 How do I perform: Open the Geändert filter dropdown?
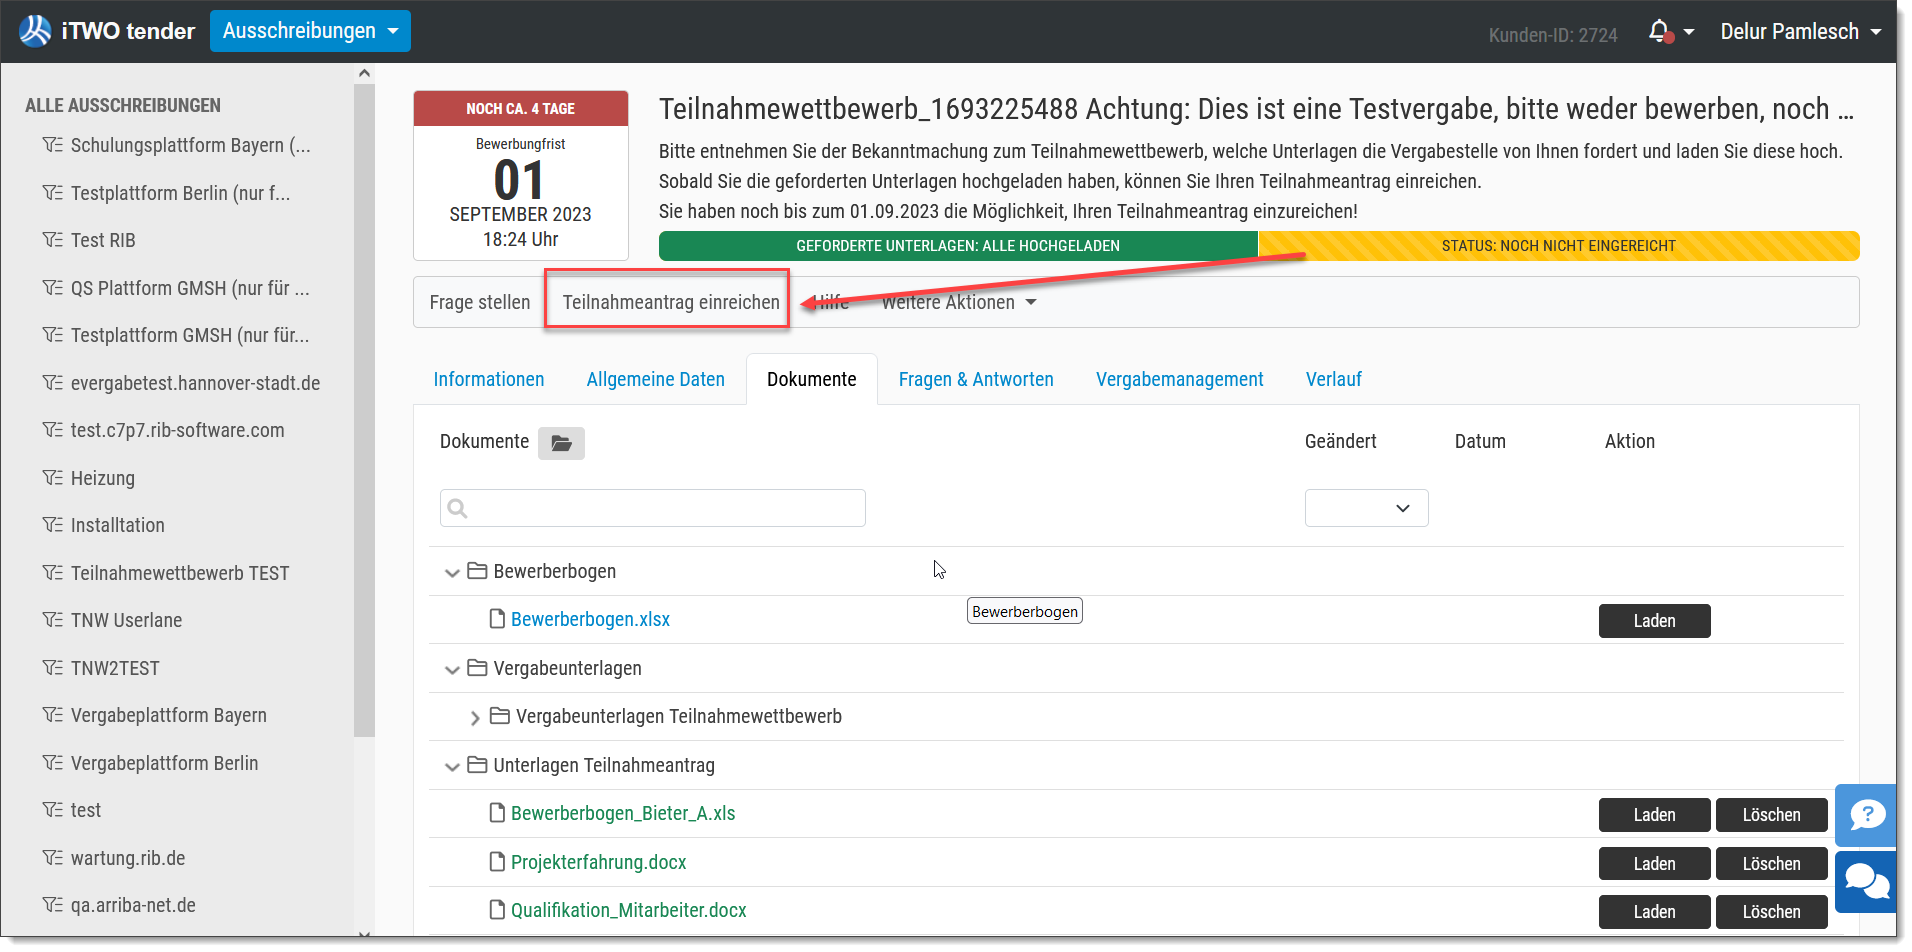tap(1366, 508)
